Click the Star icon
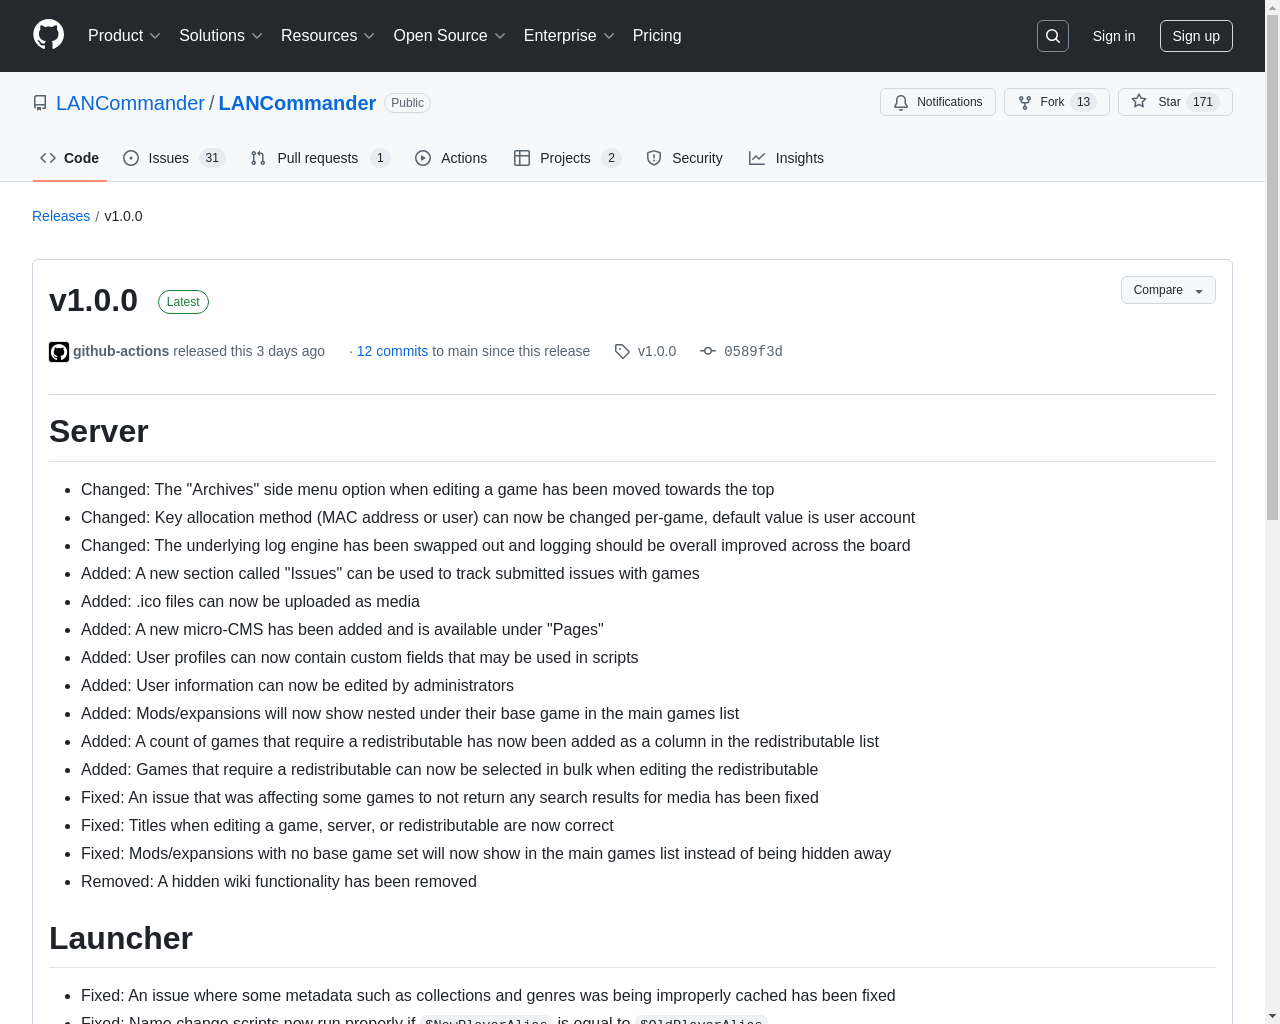 1139,101
